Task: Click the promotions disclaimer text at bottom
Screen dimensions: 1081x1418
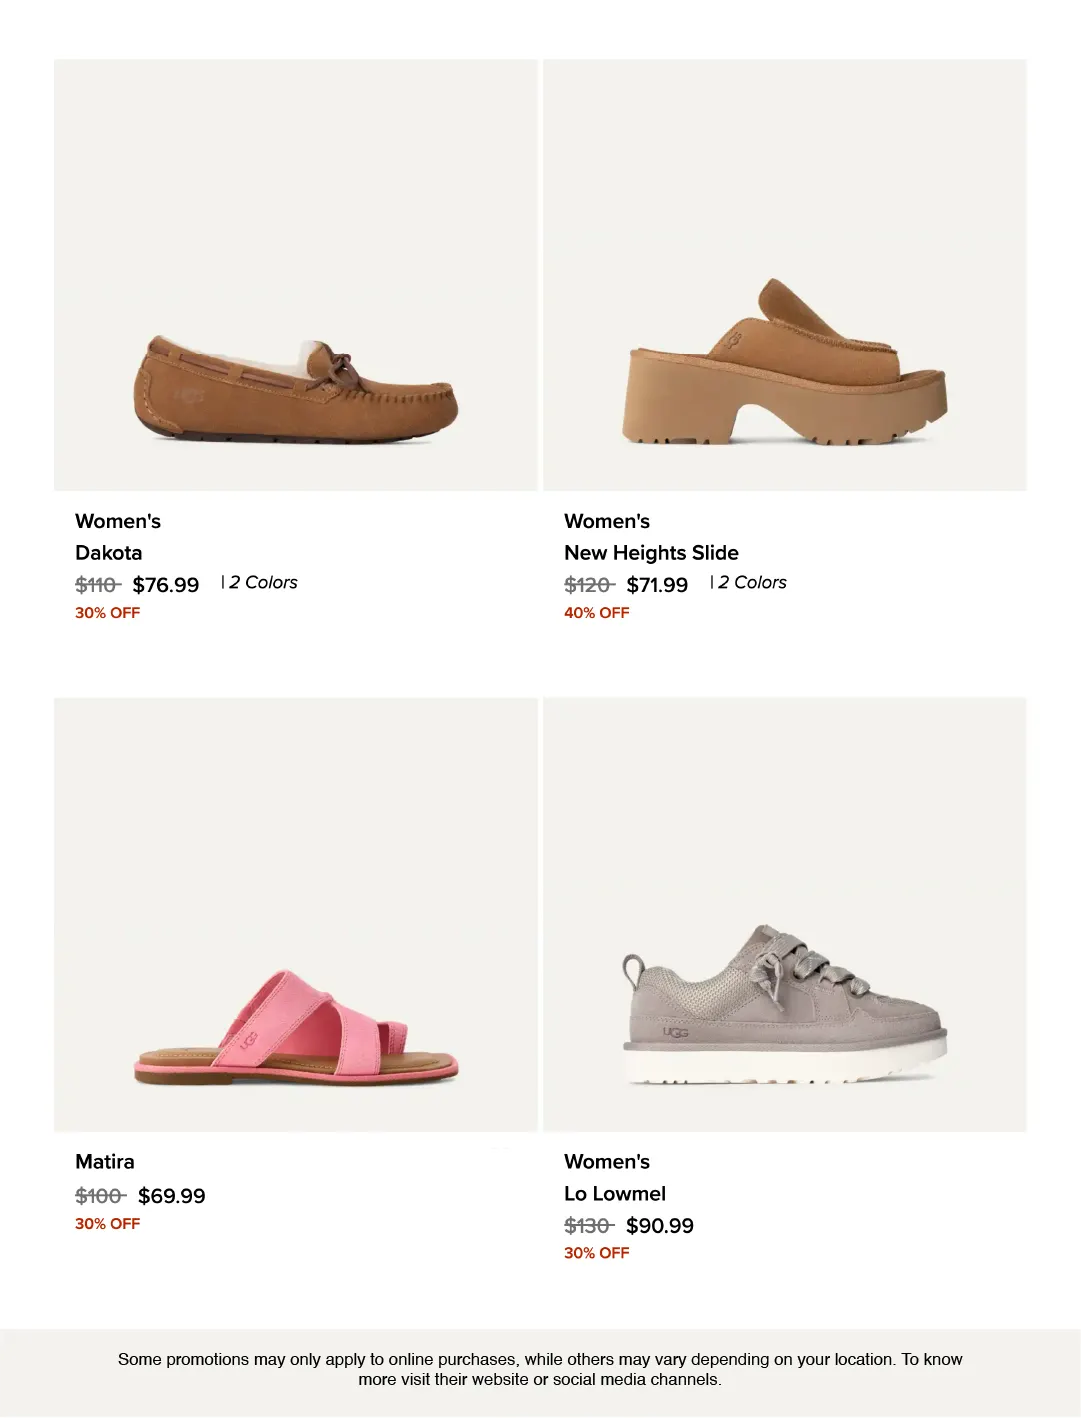Action: coord(540,1369)
